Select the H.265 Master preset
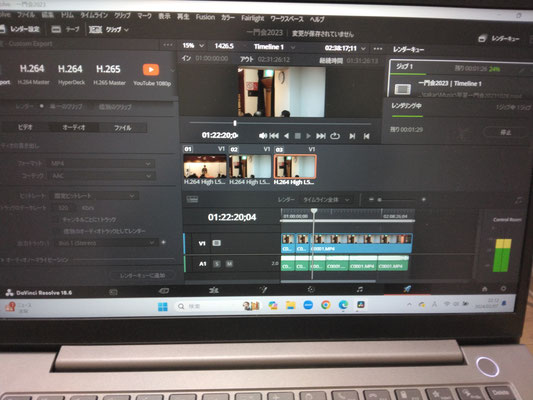Viewport: 533px width, 400px height. click(109, 74)
